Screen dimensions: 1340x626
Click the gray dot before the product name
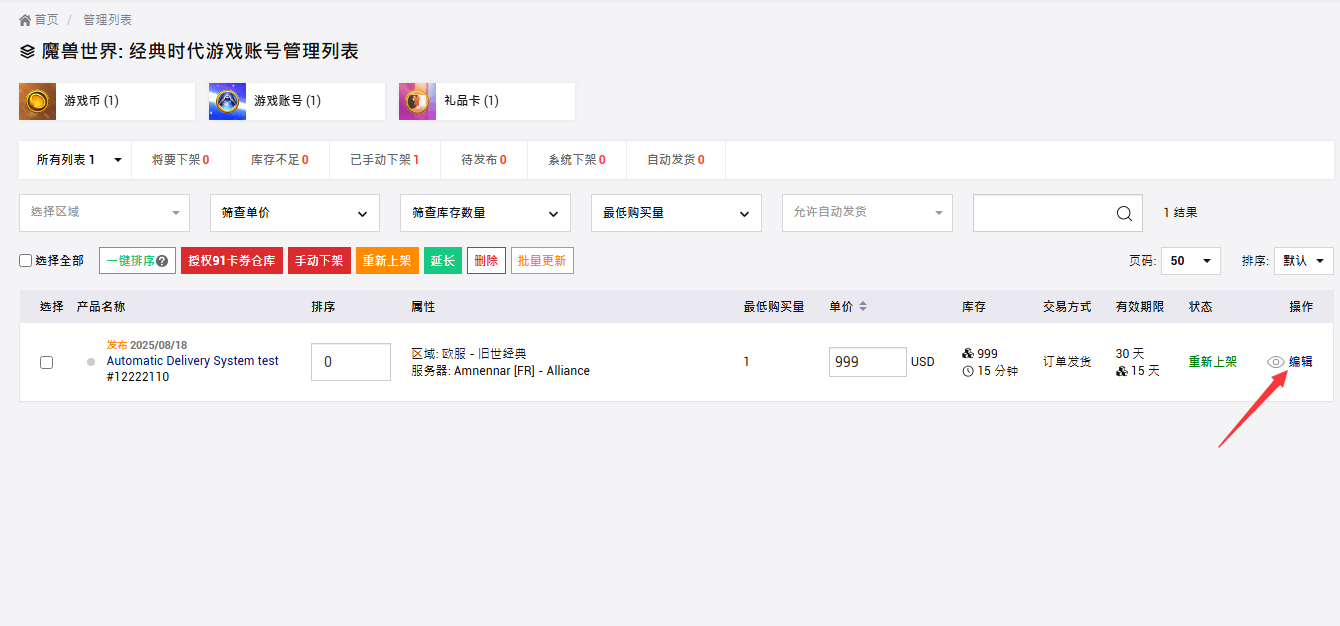90,361
